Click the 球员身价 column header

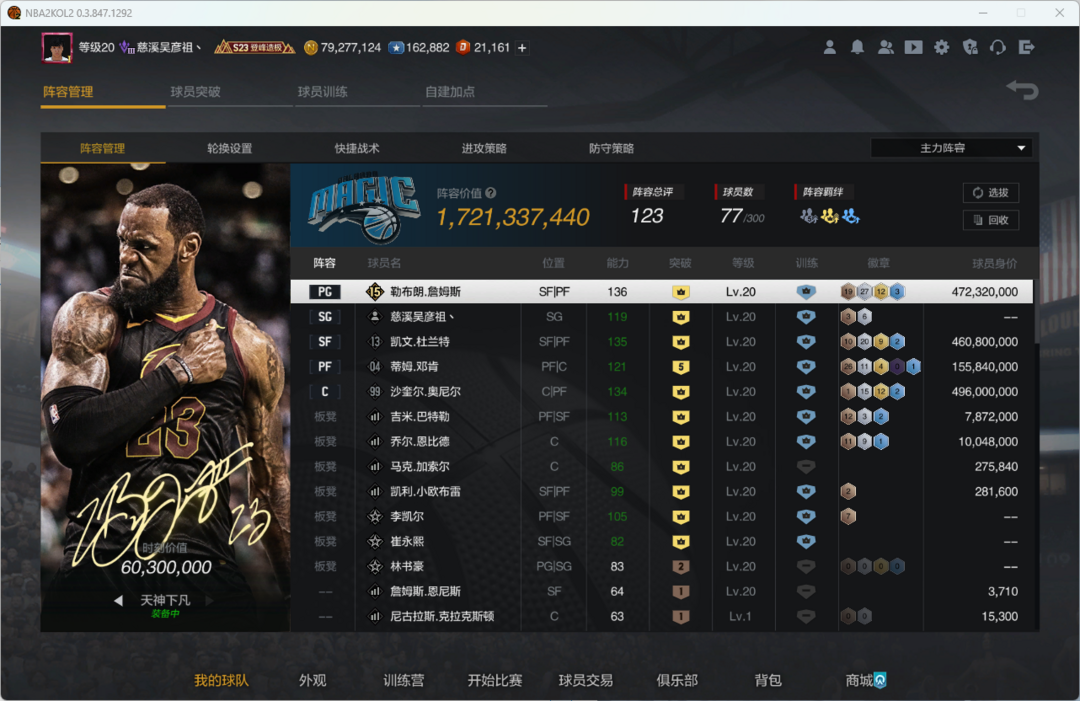coord(994,263)
